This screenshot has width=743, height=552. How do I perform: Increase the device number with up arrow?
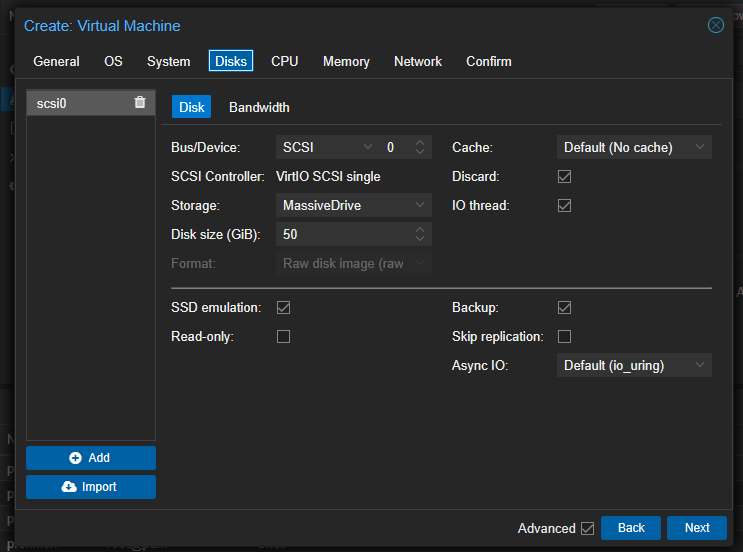pyautogui.click(x=420, y=143)
